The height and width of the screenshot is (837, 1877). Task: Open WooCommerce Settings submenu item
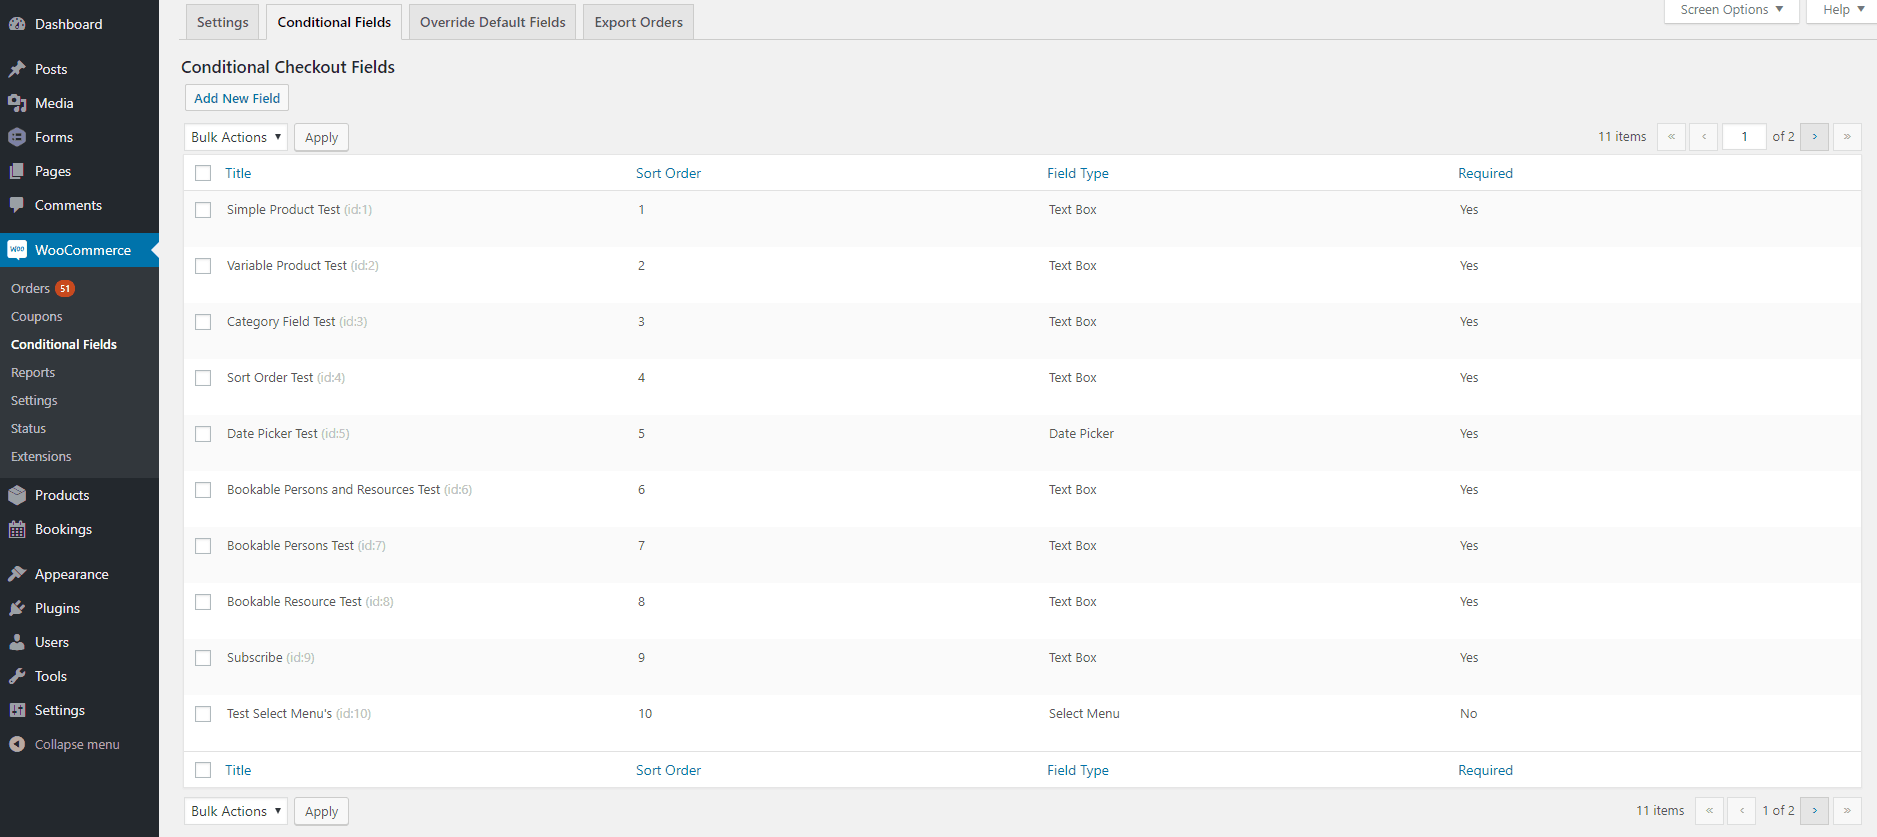tap(34, 400)
